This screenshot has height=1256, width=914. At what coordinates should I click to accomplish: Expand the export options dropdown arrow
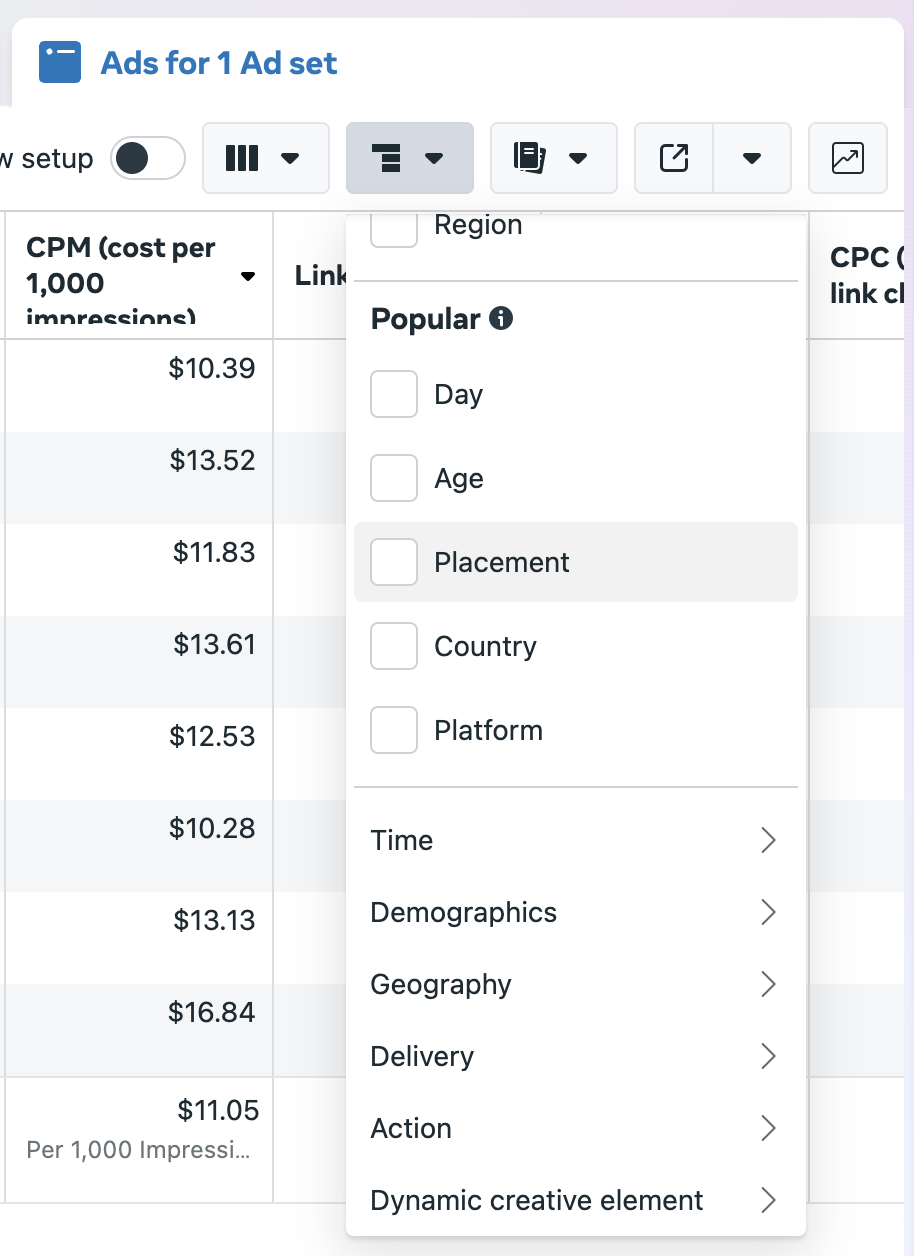[x=752, y=158]
